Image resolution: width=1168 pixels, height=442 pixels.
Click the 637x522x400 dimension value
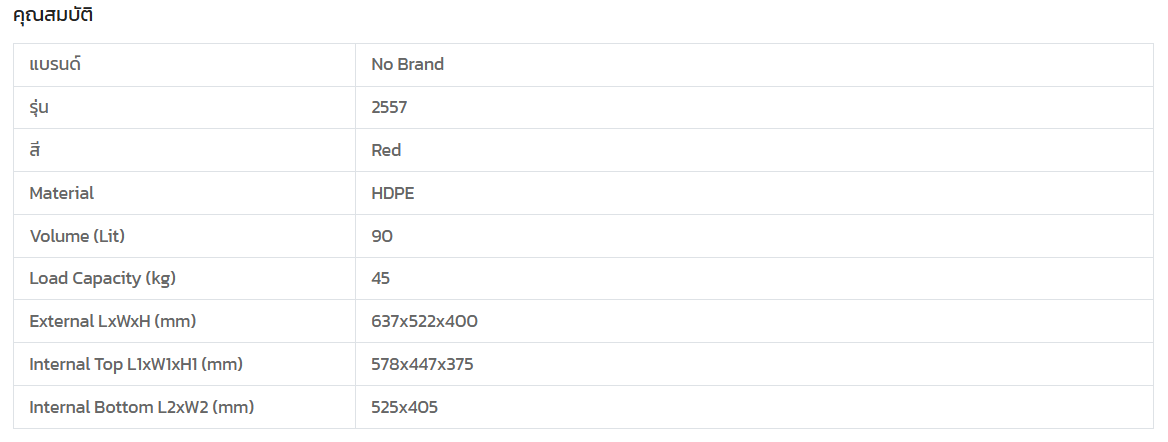[424, 321]
